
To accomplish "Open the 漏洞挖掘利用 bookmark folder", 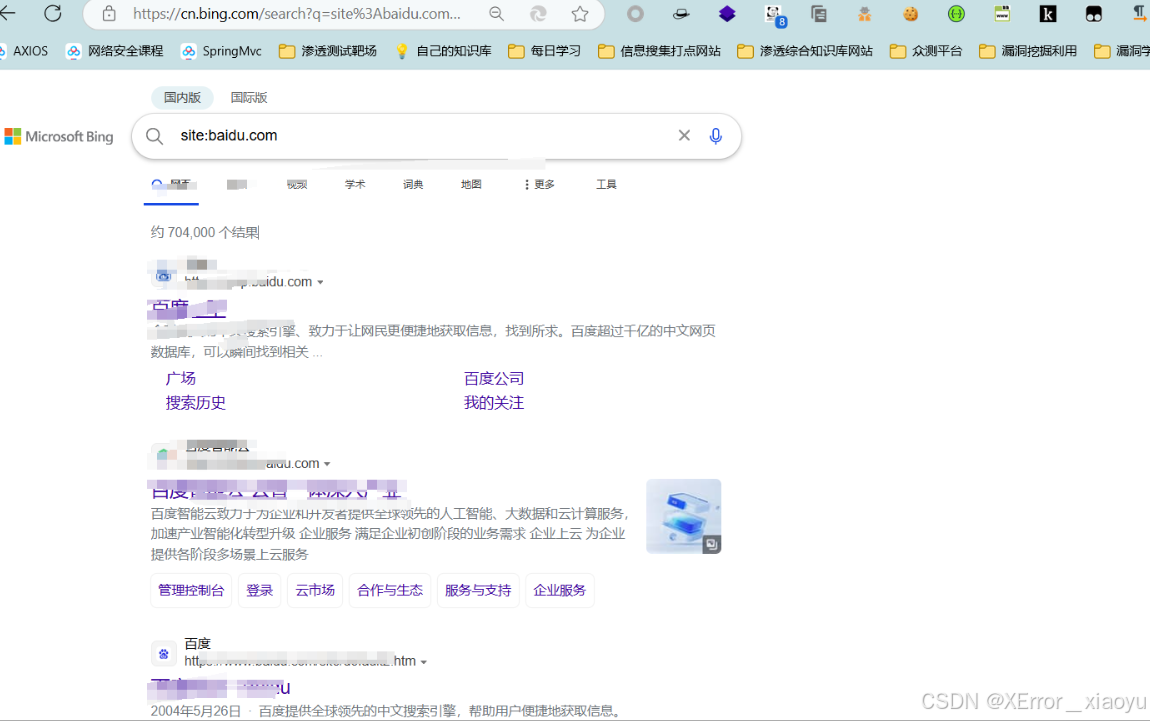I will (1028, 51).
